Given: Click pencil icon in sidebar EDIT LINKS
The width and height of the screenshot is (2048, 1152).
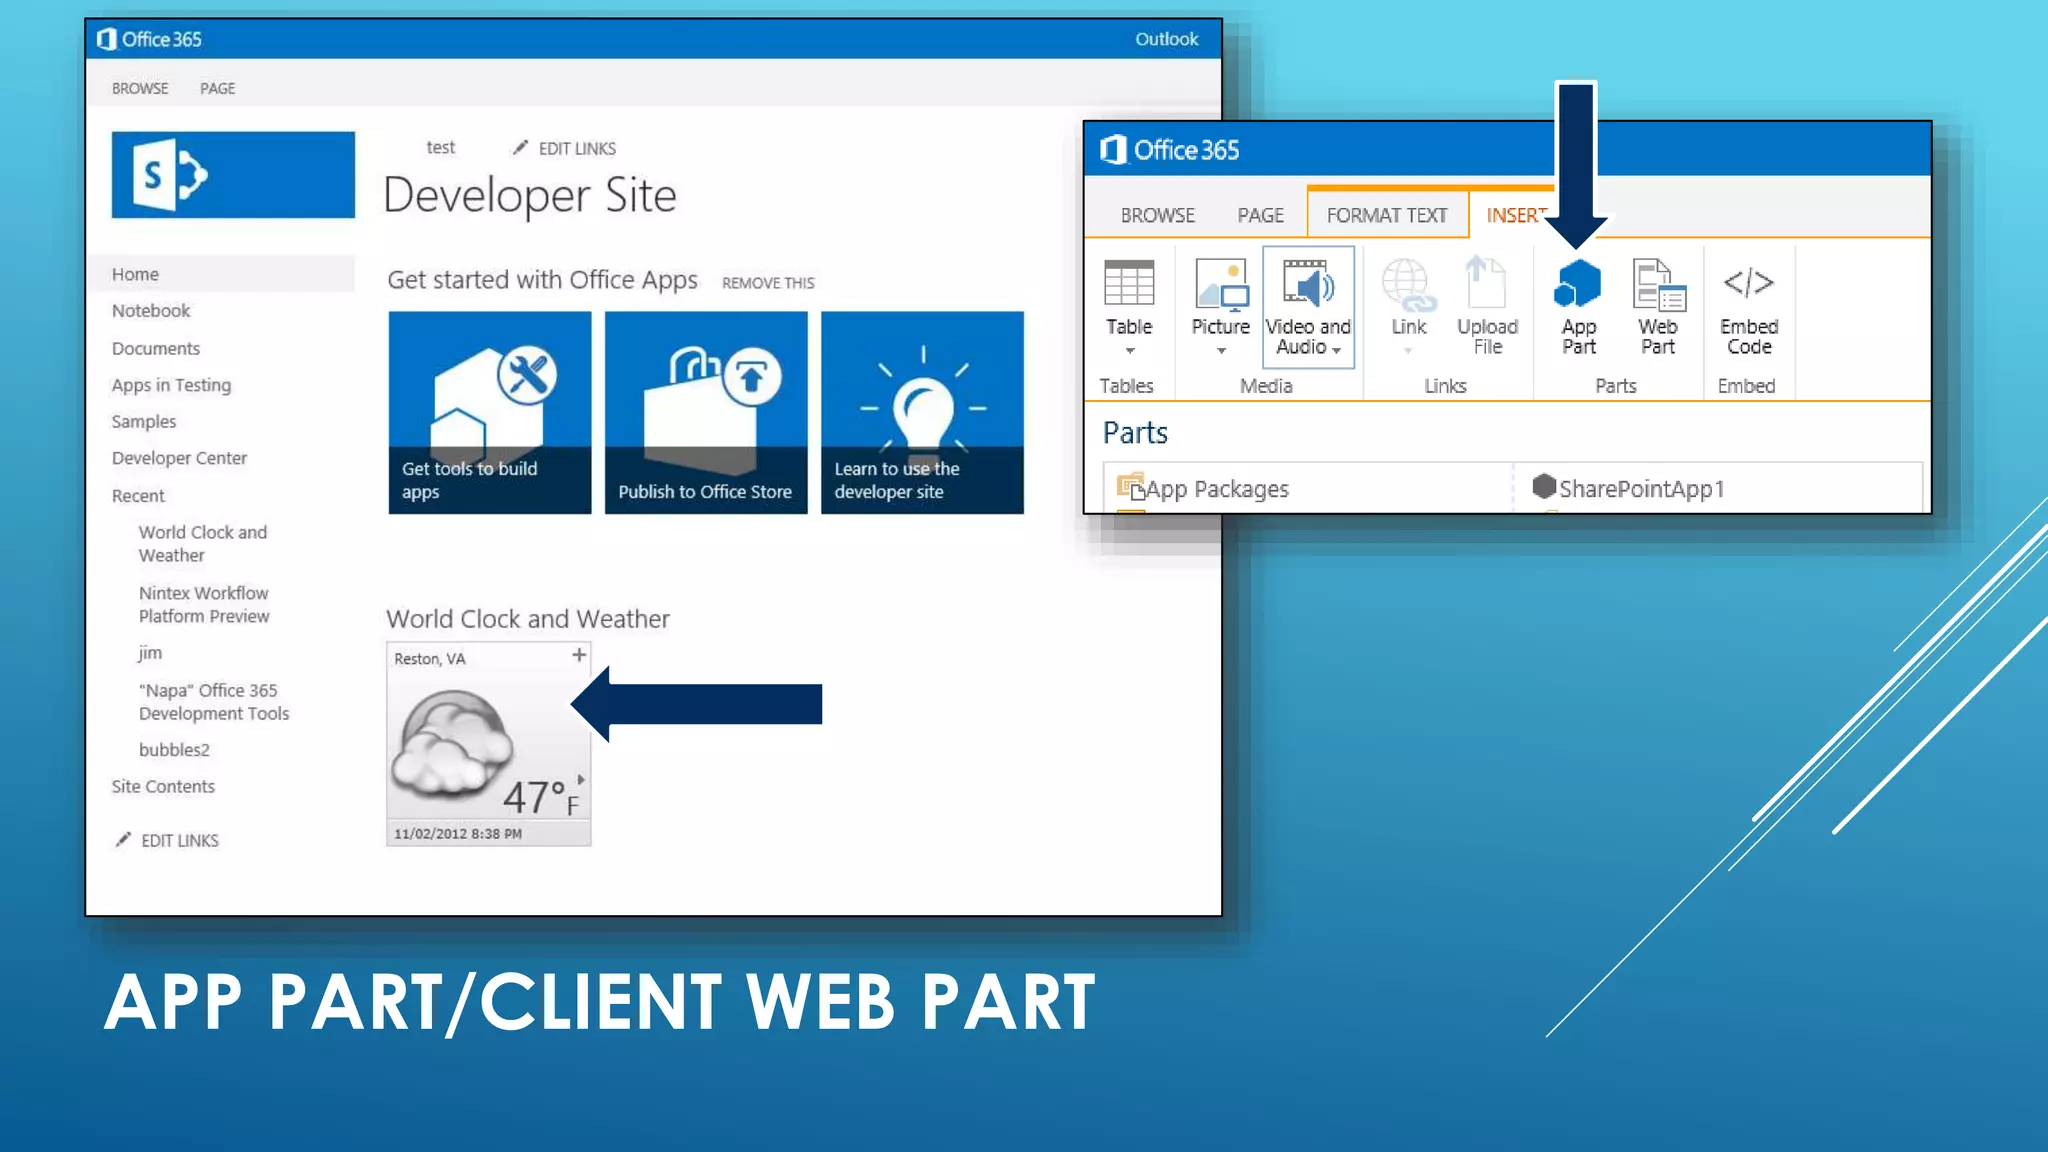Looking at the screenshot, I should [123, 840].
